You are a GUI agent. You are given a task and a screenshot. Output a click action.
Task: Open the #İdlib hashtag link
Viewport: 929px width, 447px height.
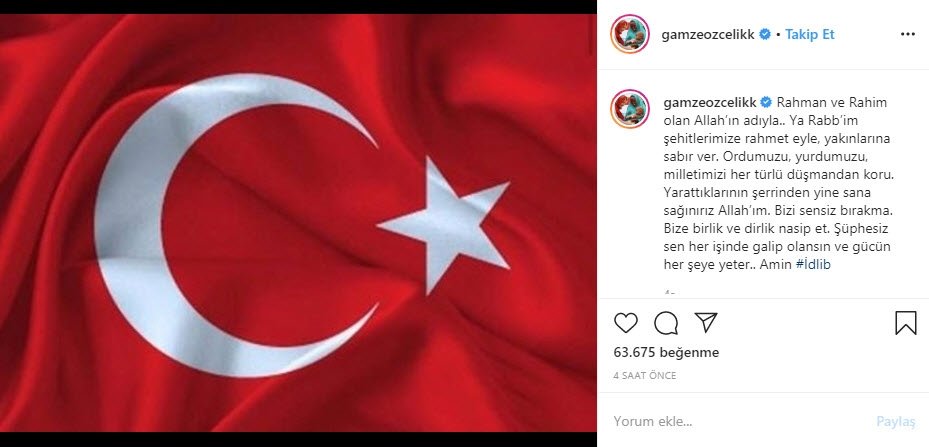tap(813, 264)
